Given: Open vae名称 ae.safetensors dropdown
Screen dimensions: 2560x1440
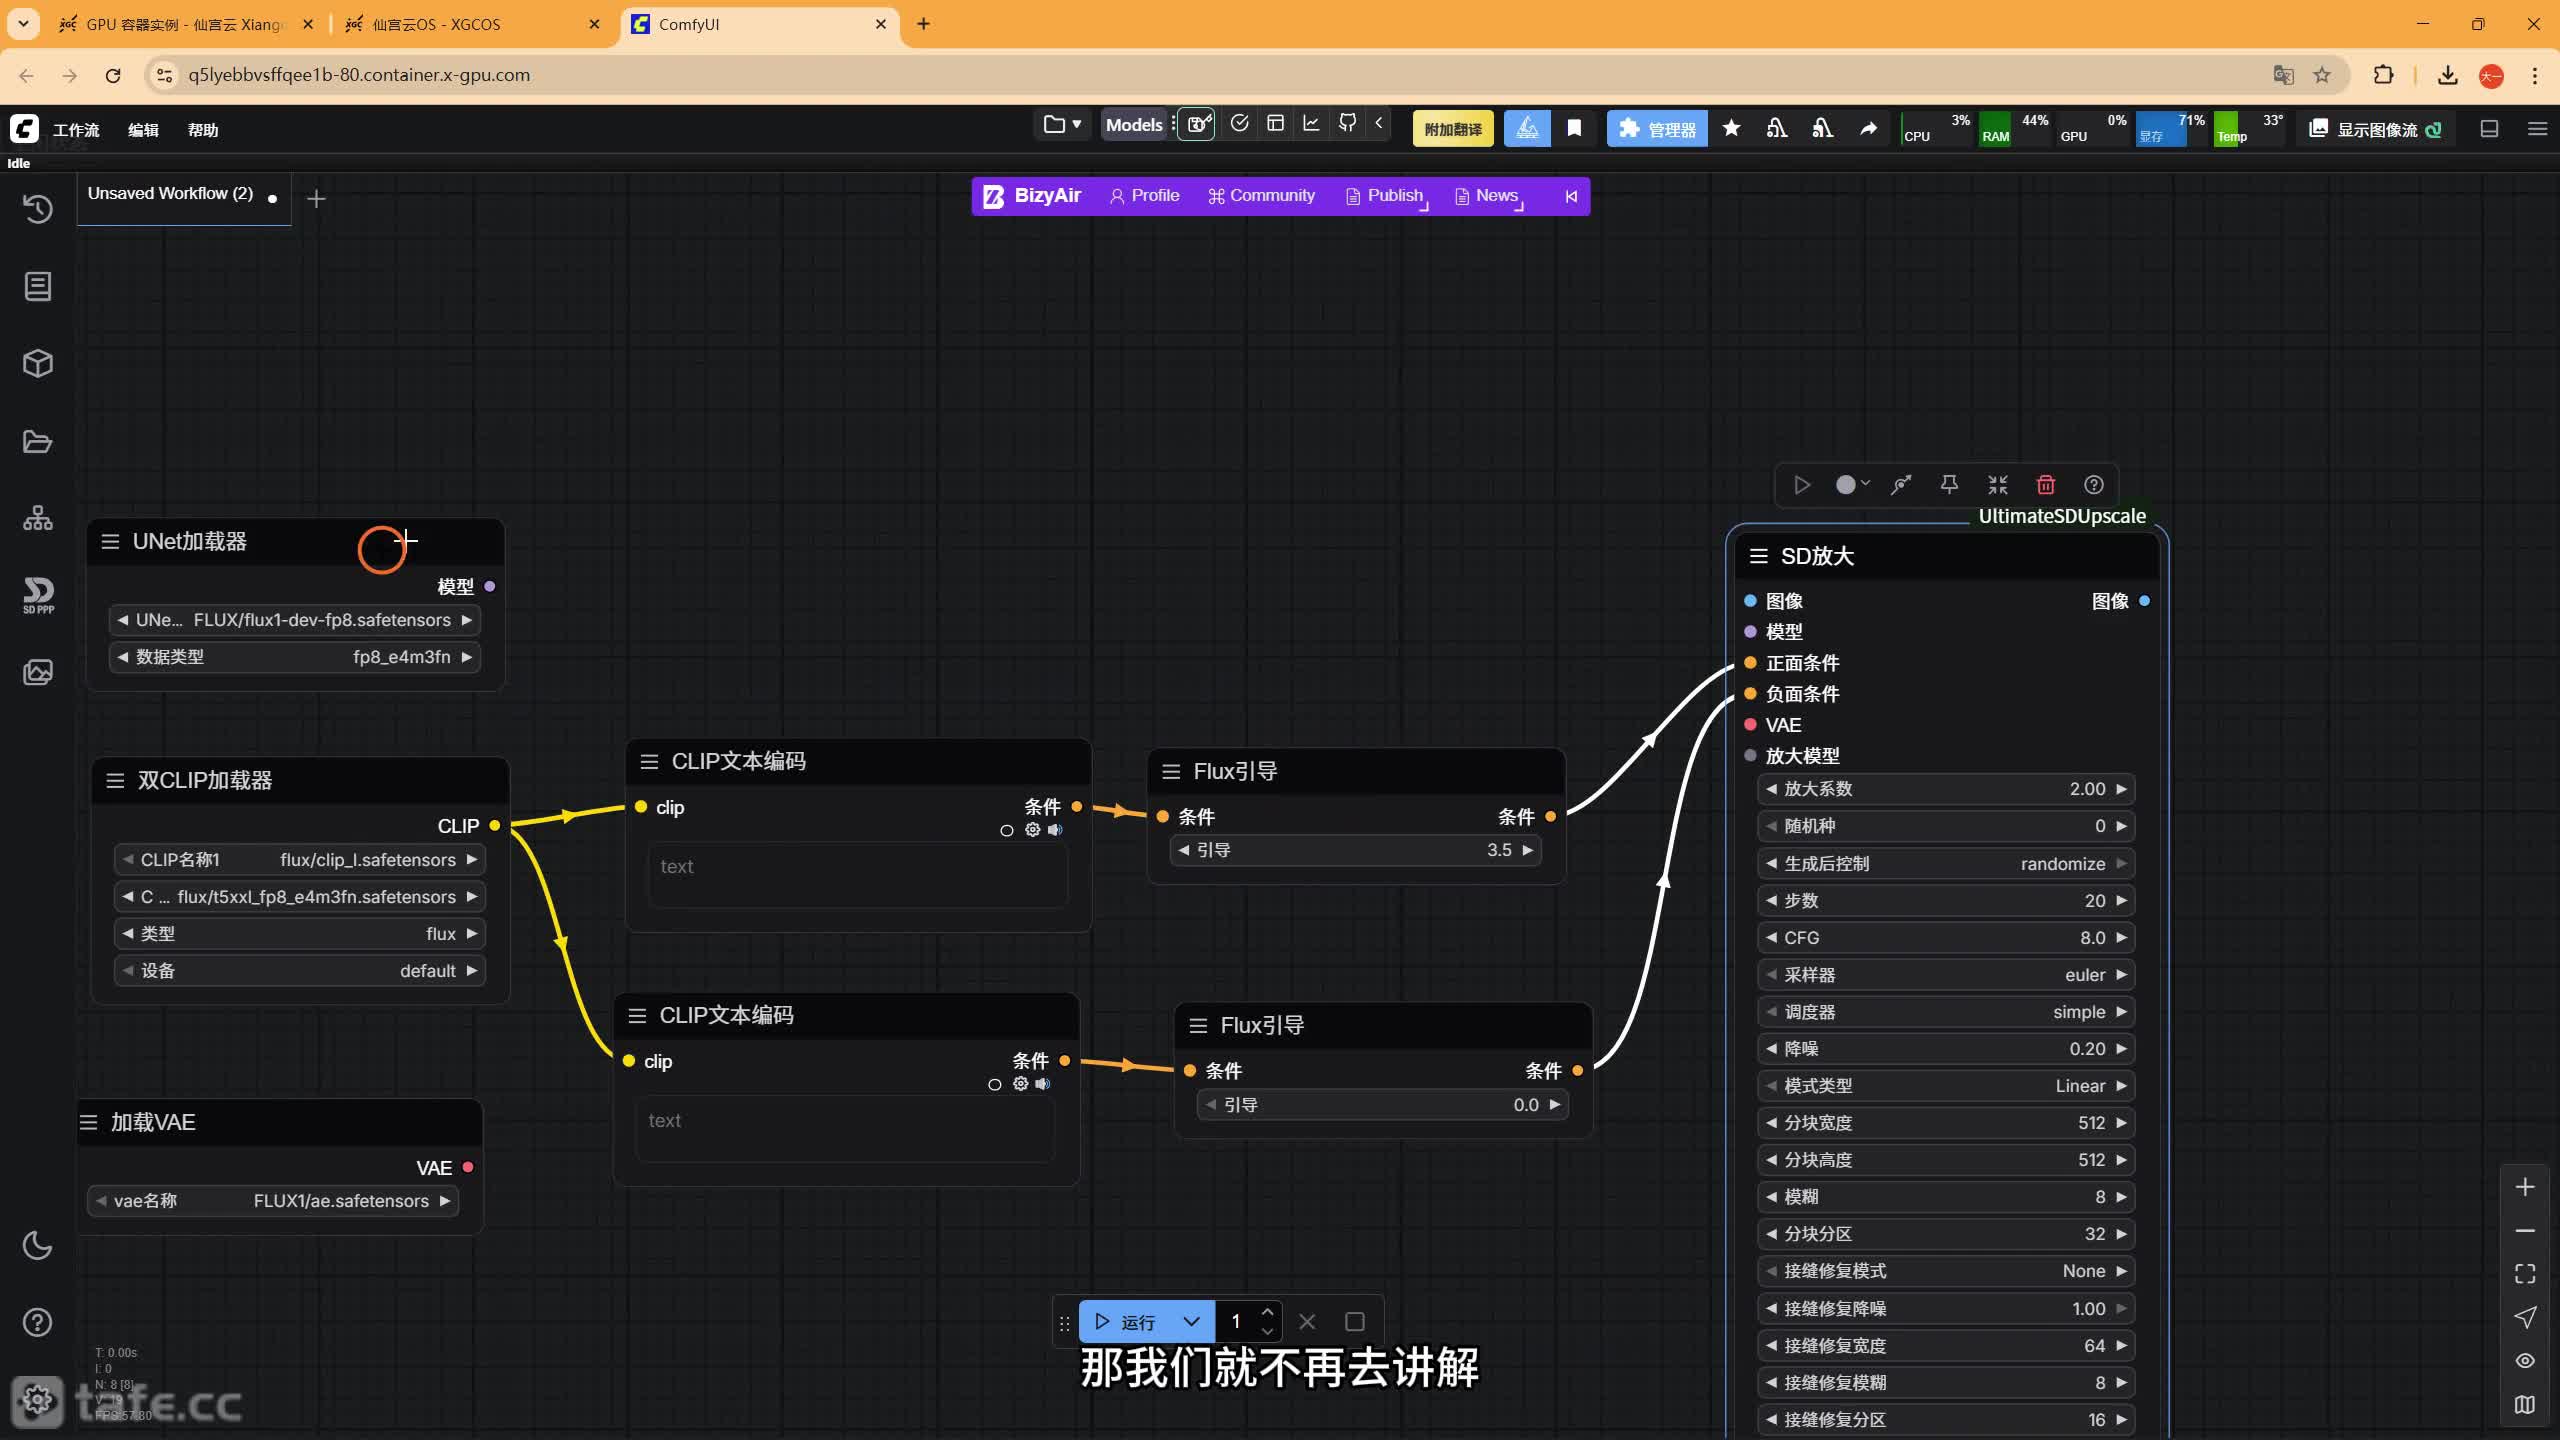Looking at the screenshot, I should [273, 1201].
